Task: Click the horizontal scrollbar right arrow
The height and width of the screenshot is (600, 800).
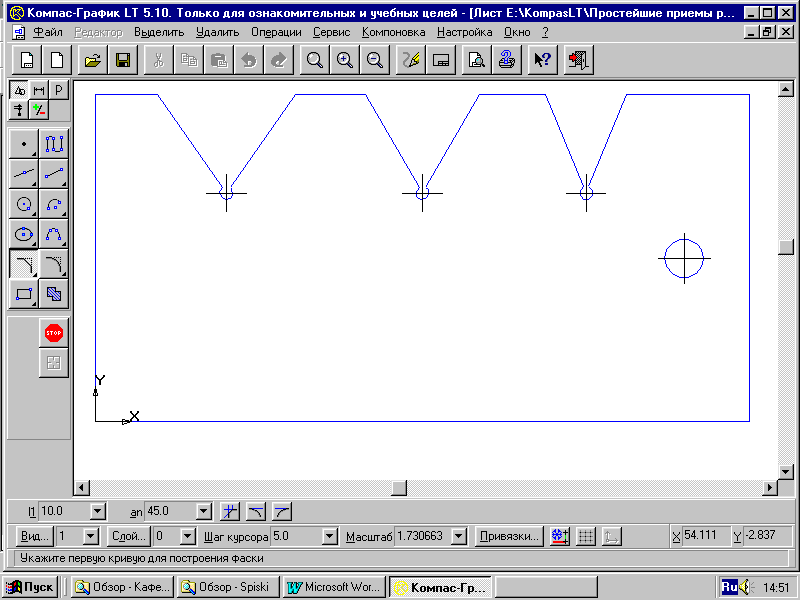Action: 770,488
